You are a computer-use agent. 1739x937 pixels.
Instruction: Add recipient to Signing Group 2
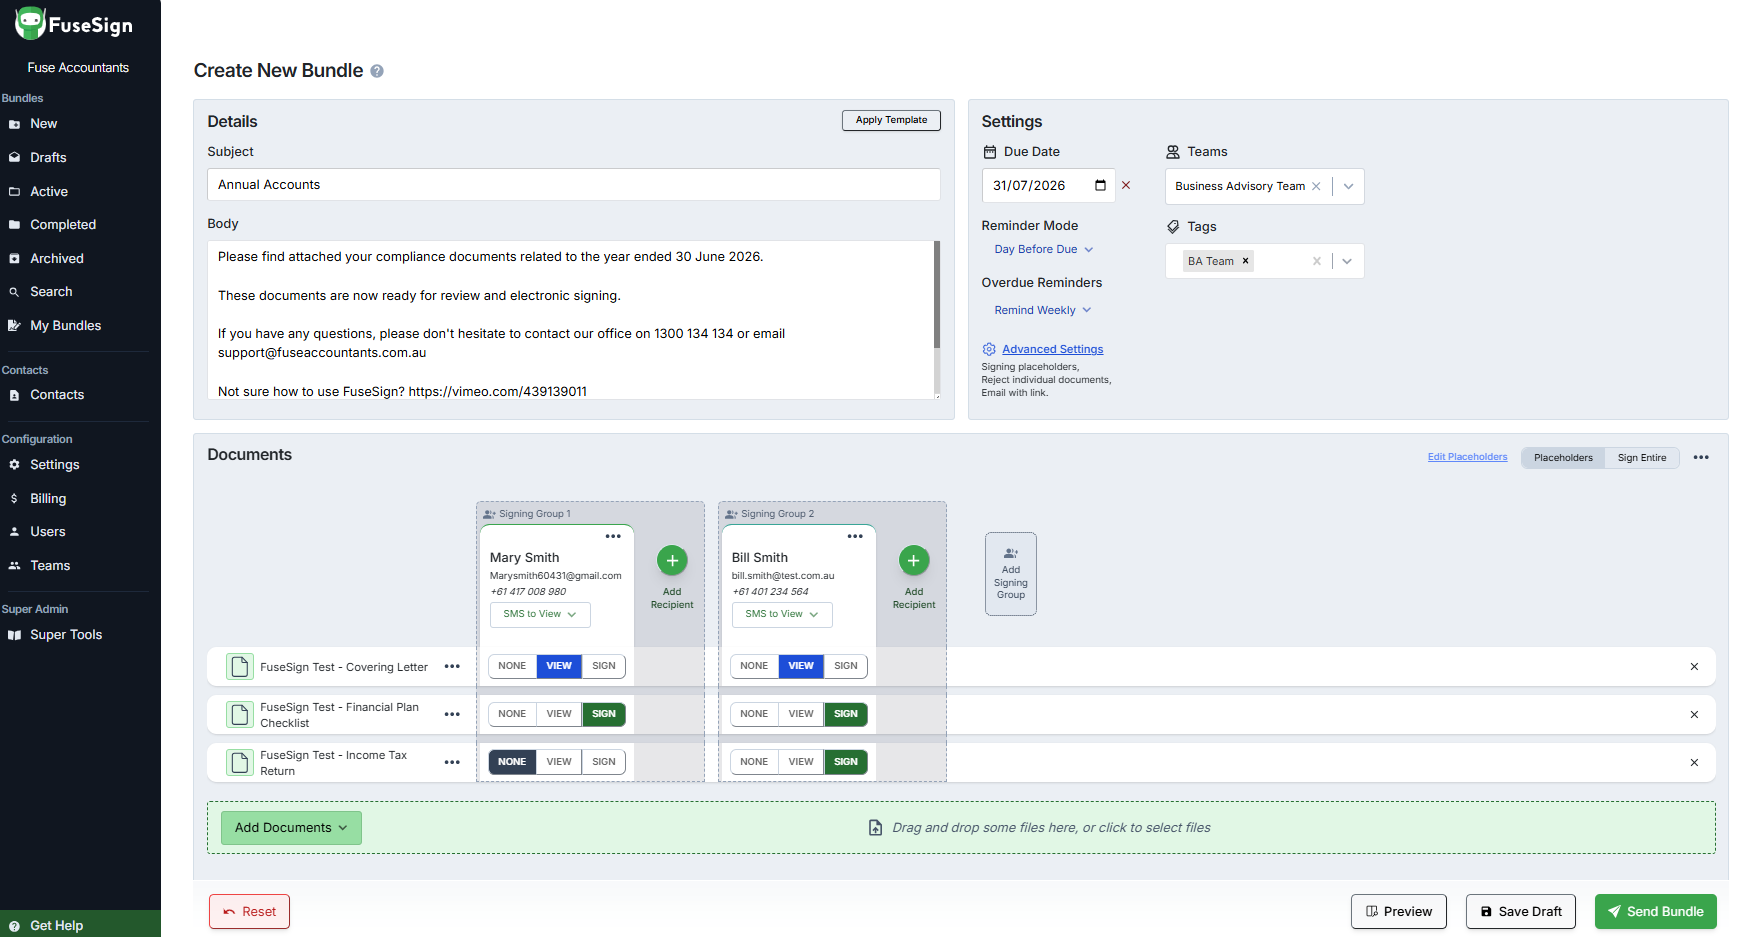[x=914, y=561]
